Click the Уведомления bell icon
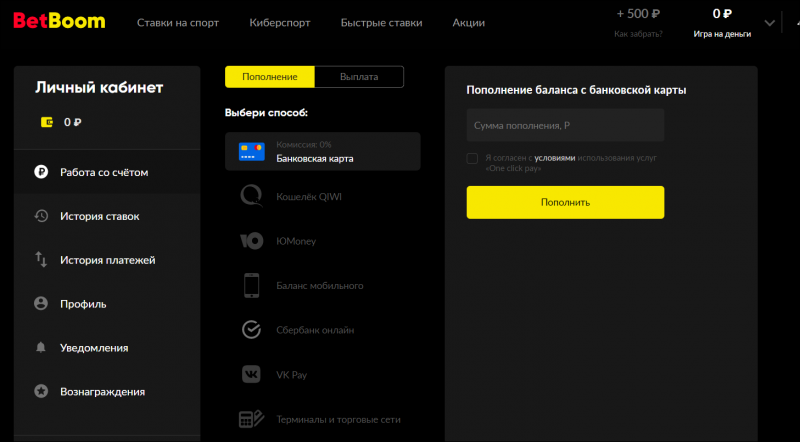800x442 pixels. [x=41, y=348]
